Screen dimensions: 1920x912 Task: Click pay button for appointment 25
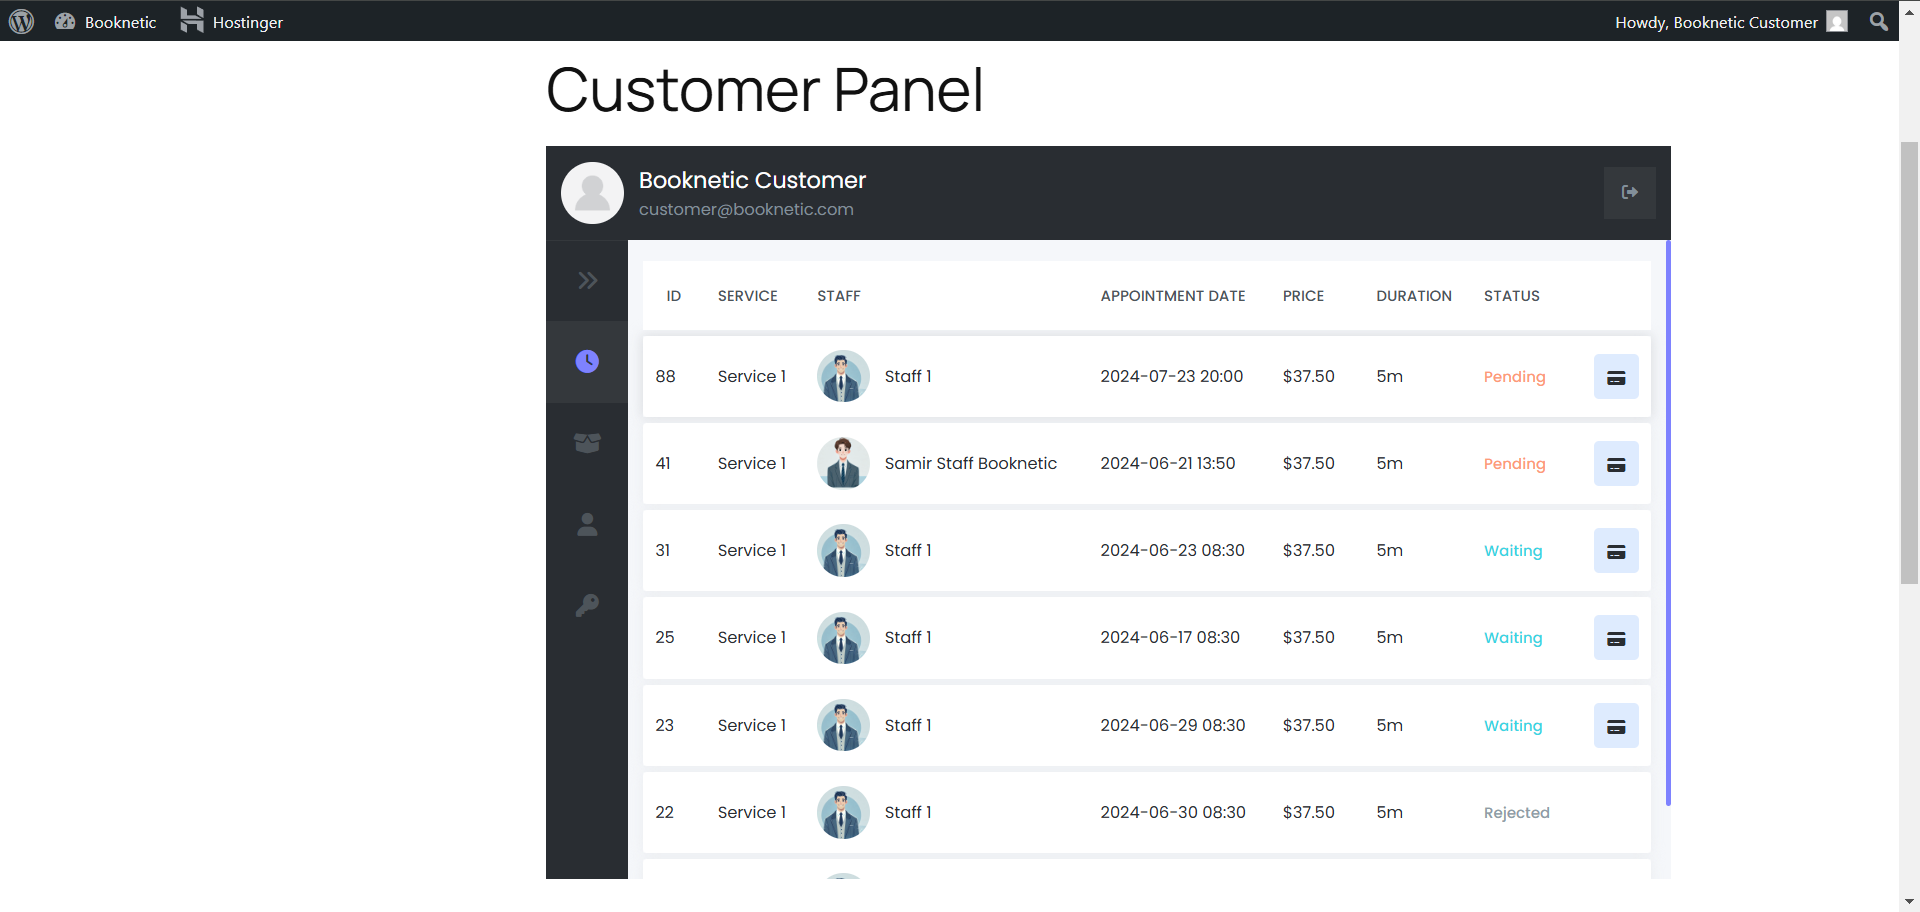(1616, 638)
